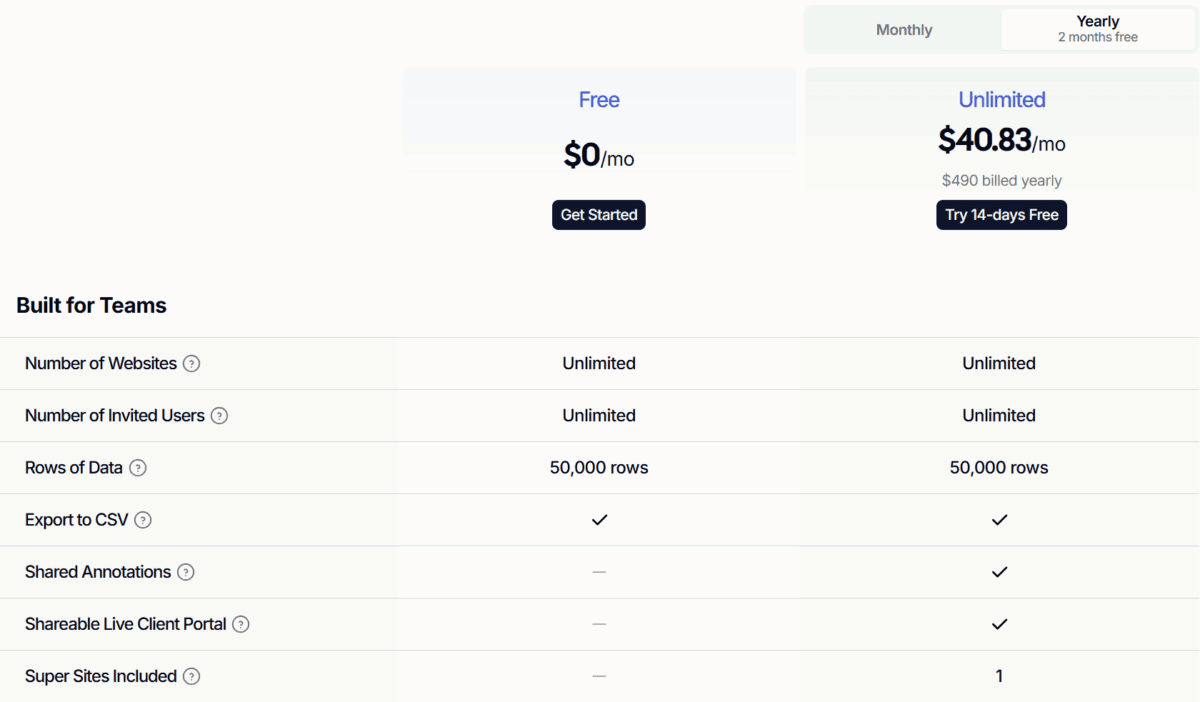The image size is (1200, 702).
Task: Click help icon beside Super Sites Included
Action: pyautogui.click(x=191, y=676)
